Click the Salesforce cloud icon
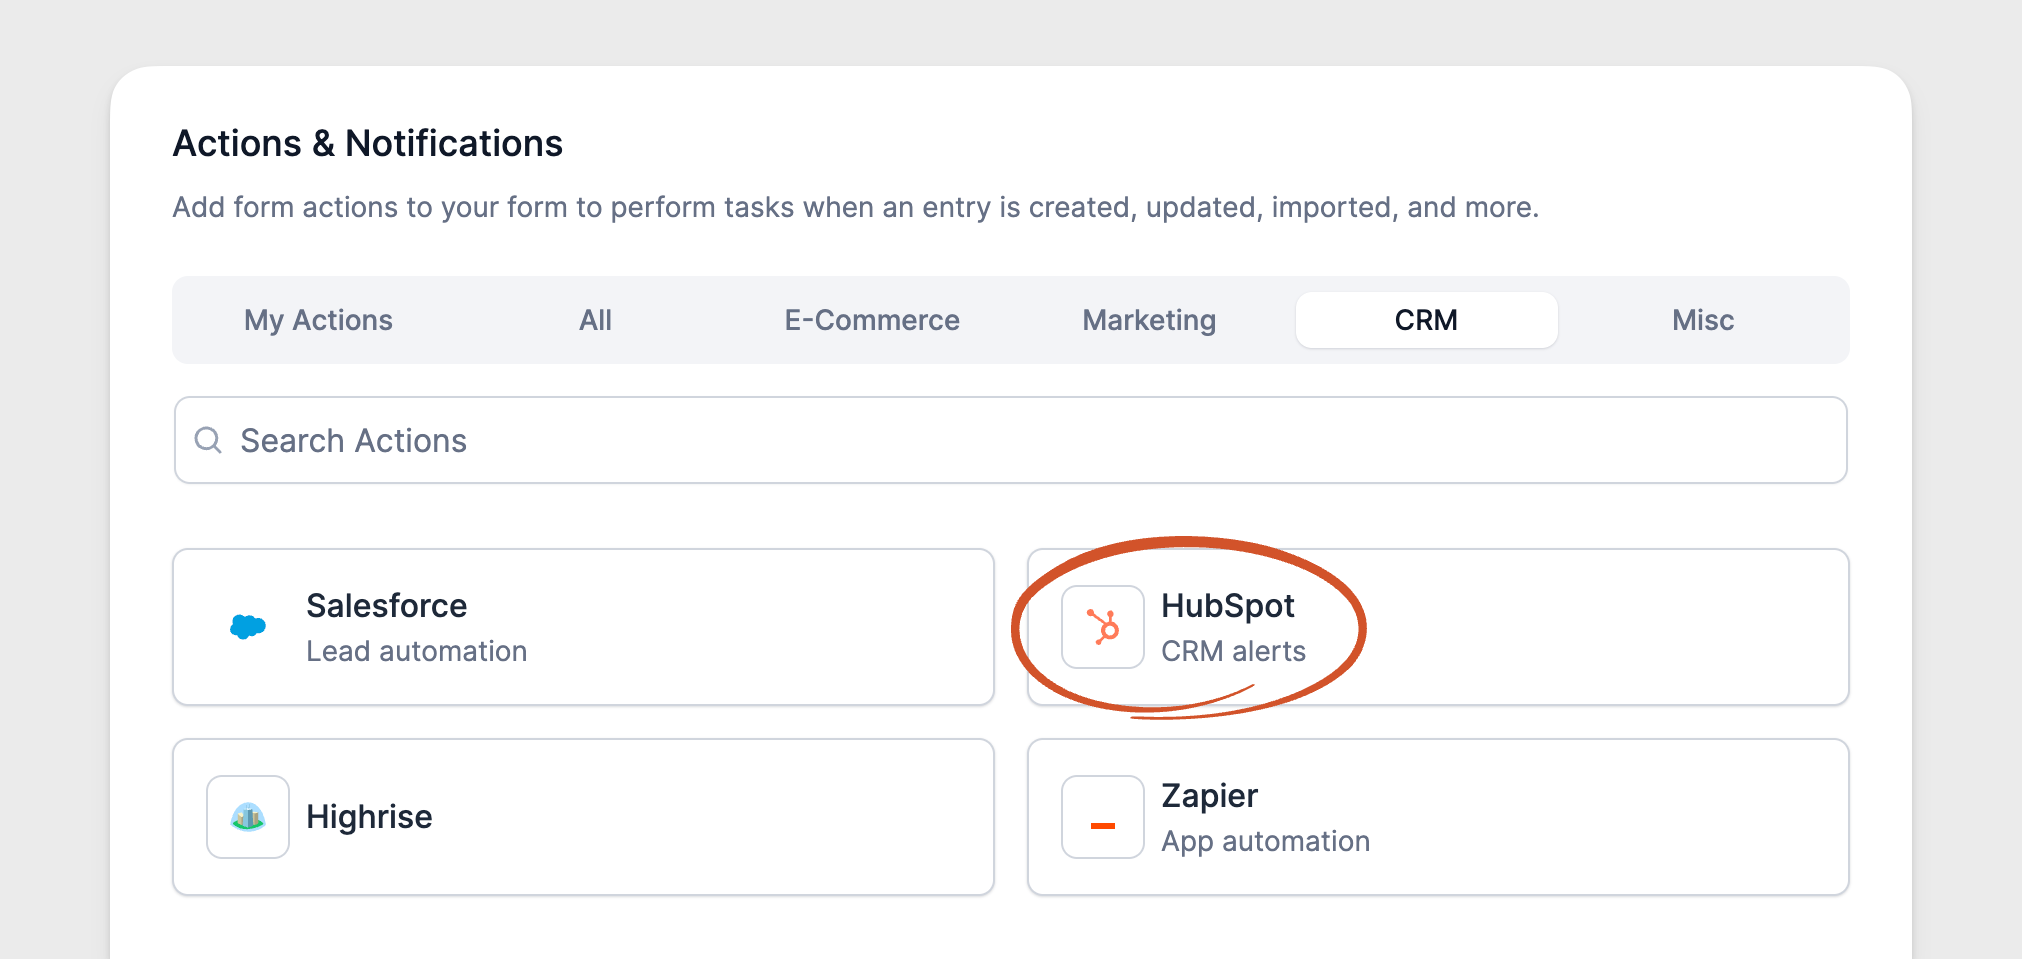 pyautogui.click(x=248, y=627)
